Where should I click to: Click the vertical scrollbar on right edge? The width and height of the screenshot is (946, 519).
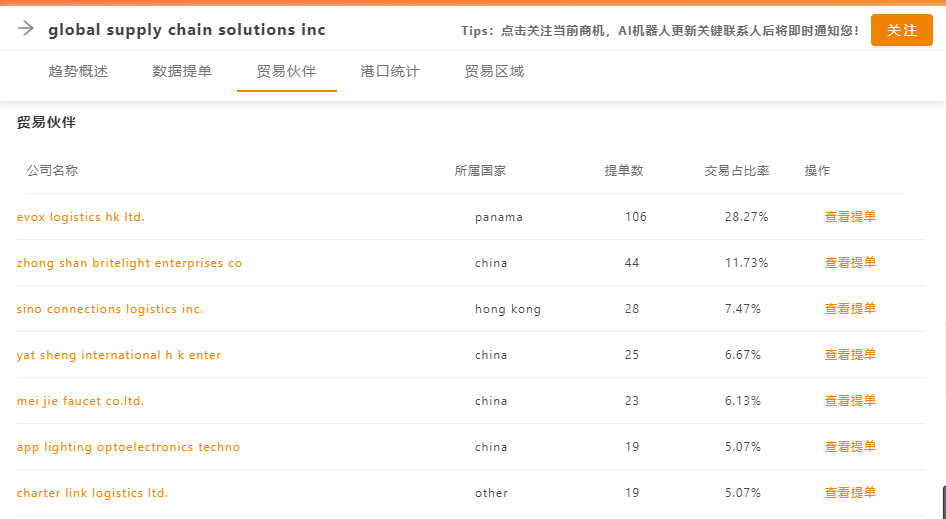click(944, 358)
